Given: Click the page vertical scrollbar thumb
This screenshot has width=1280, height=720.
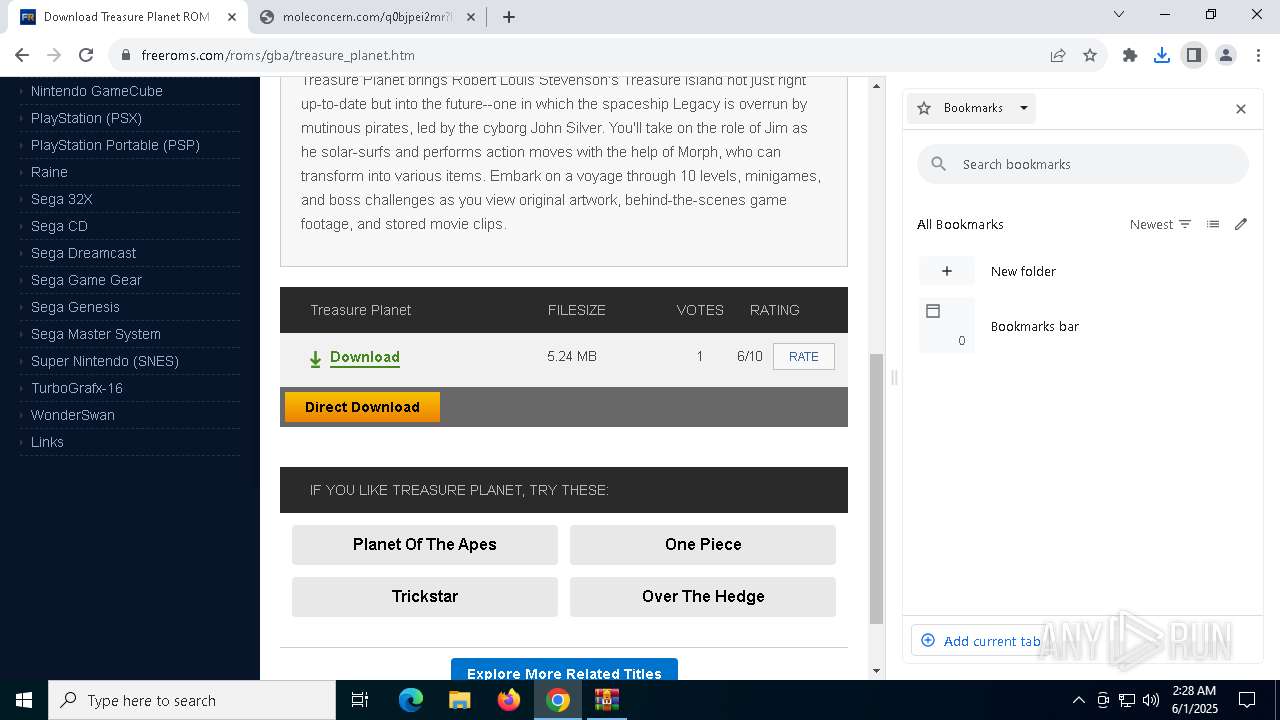Looking at the screenshot, I should [x=876, y=488].
